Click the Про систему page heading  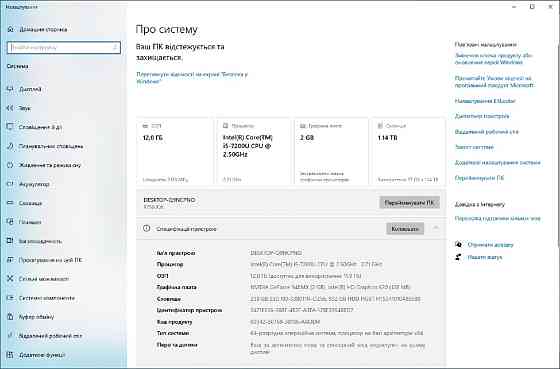point(166,29)
